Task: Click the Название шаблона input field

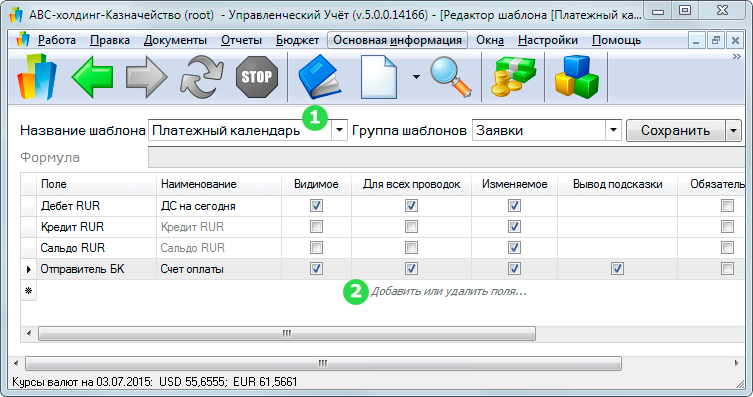Action: 240,130
